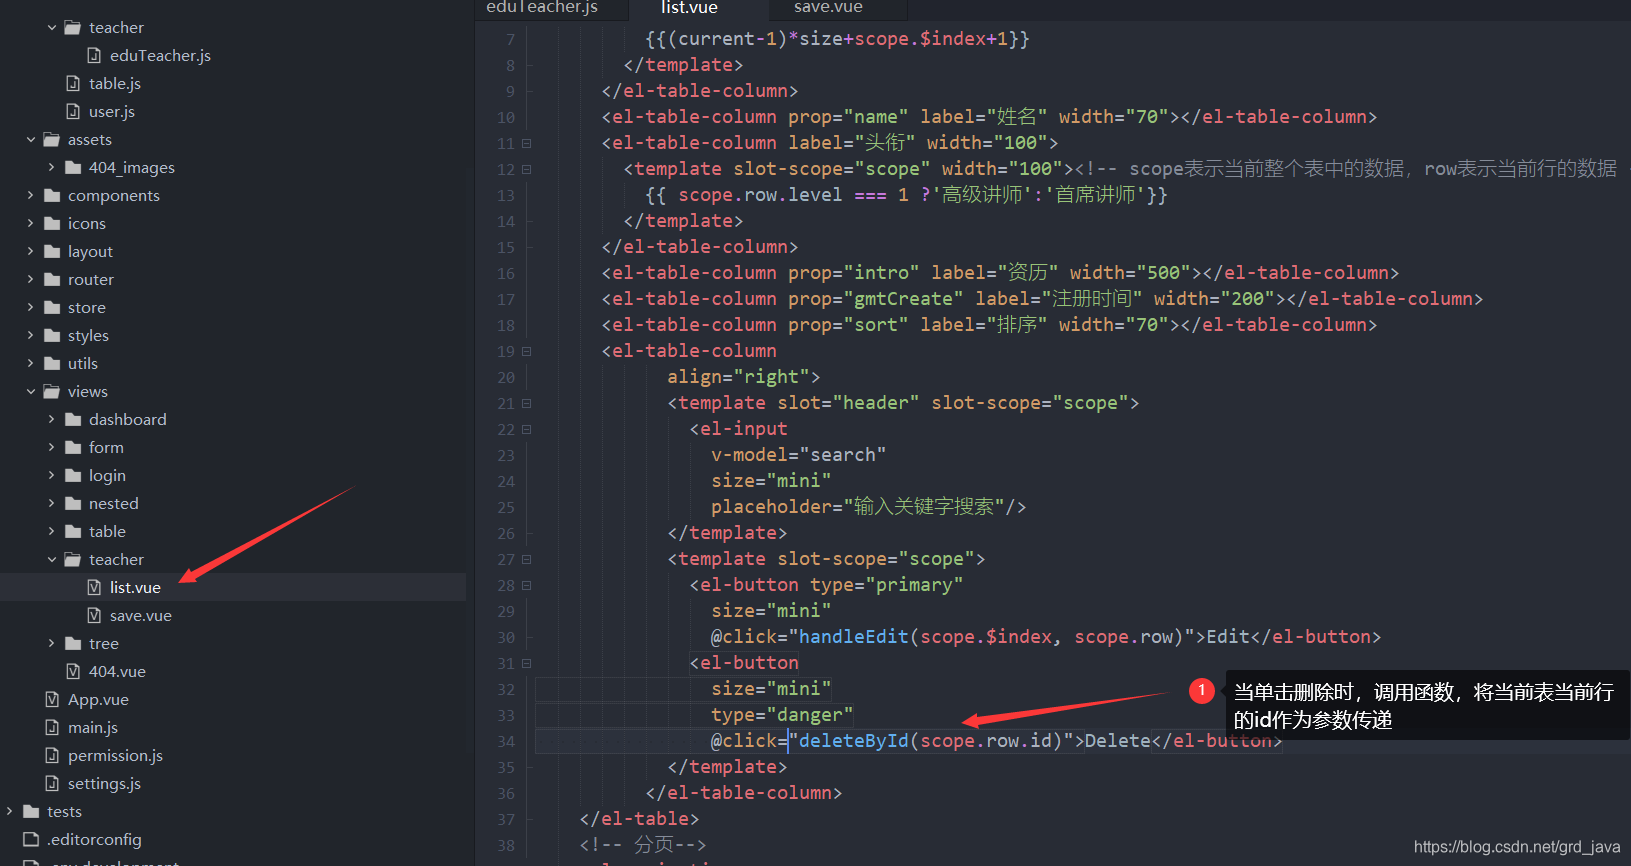The width and height of the screenshot is (1631, 866).
Task: Click the list.vue Vue file icon
Action: [94, 588]
